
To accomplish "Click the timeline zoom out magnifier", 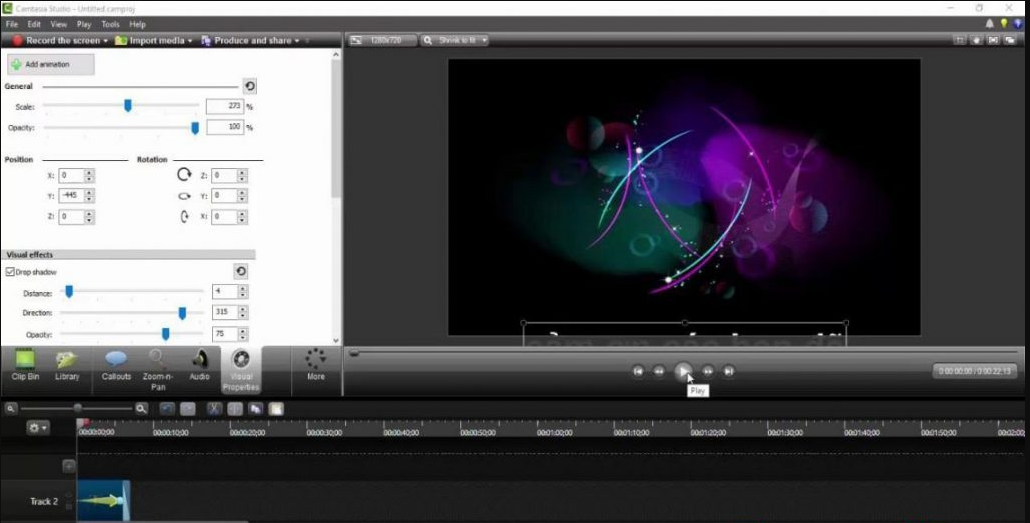I will pyautogui.click(x=11, y=409).
